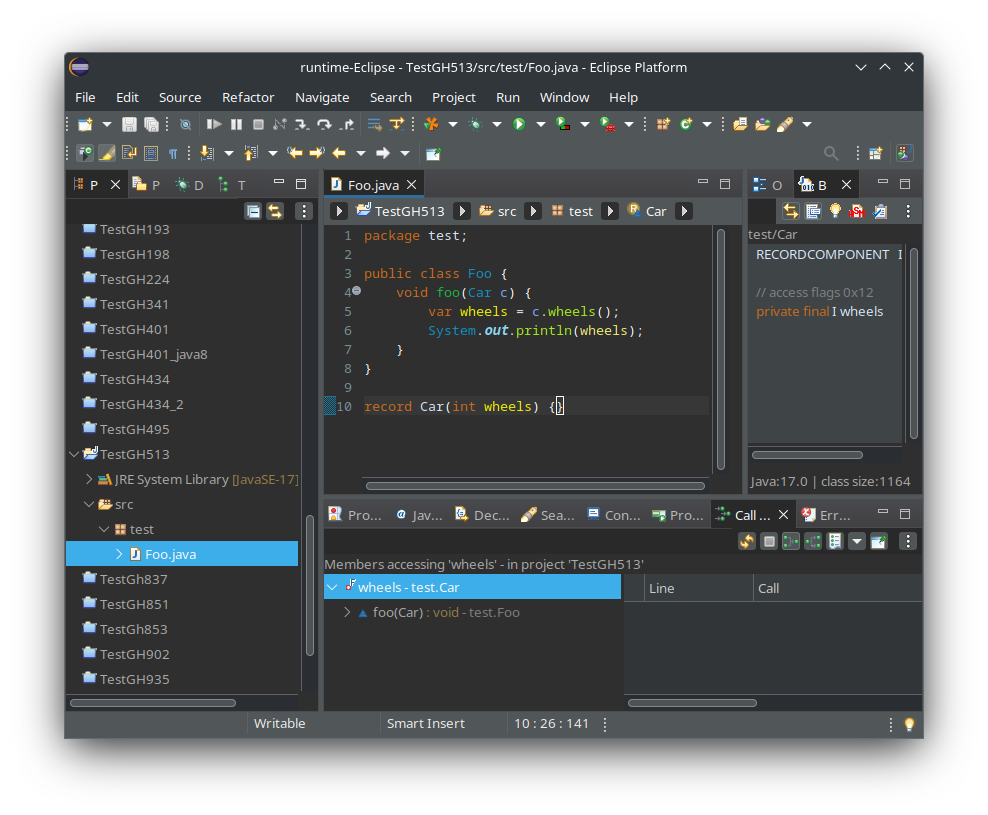Image resolution: width=988 pixels, height=815 pixels.
Task: Run the application with the green Run icon
Action: 517,125
